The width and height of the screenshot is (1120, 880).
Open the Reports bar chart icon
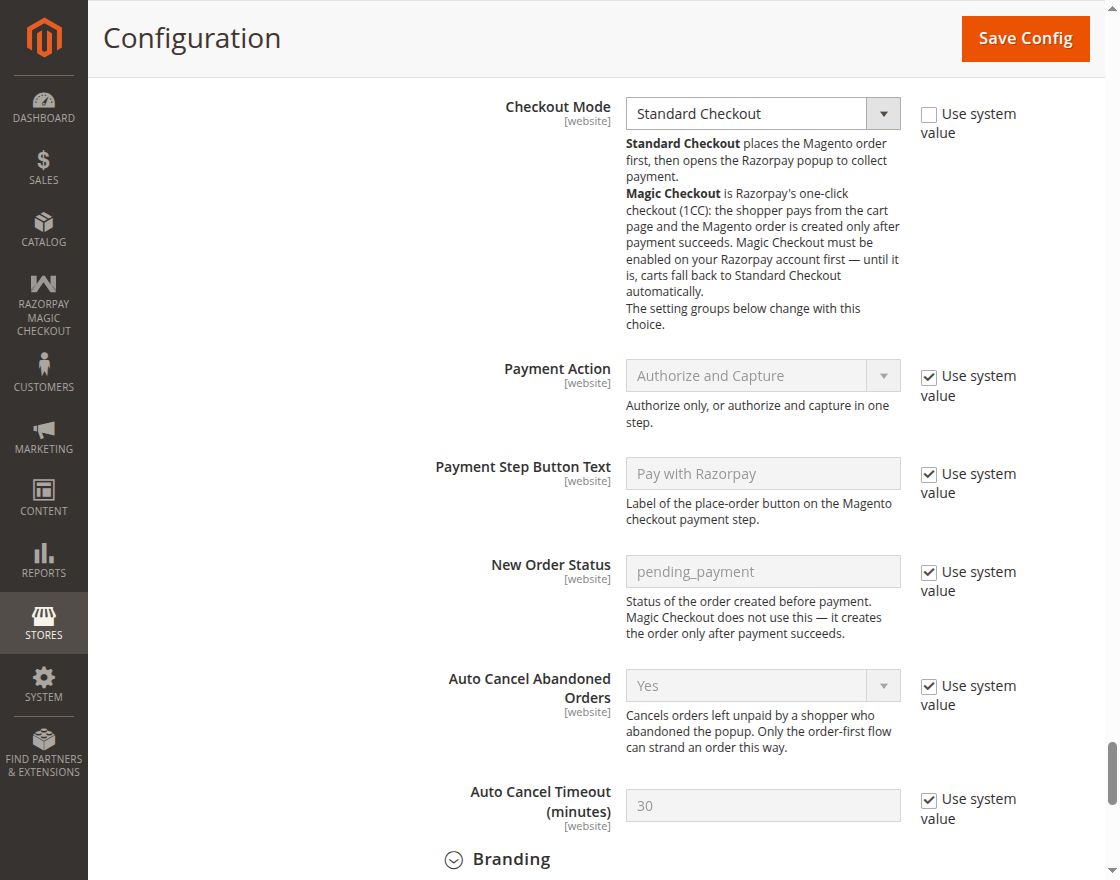(44, 553)
